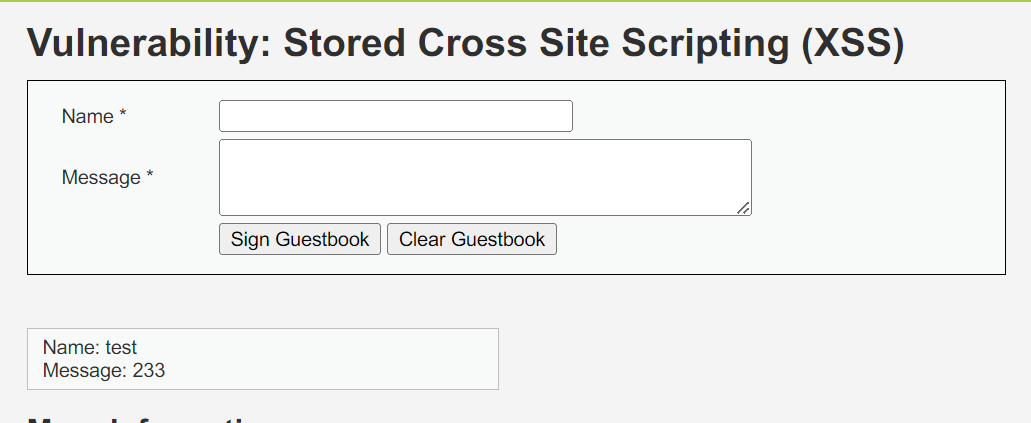
Task: Click the number "233" in the guestbook entry
Action: [149, 371]
